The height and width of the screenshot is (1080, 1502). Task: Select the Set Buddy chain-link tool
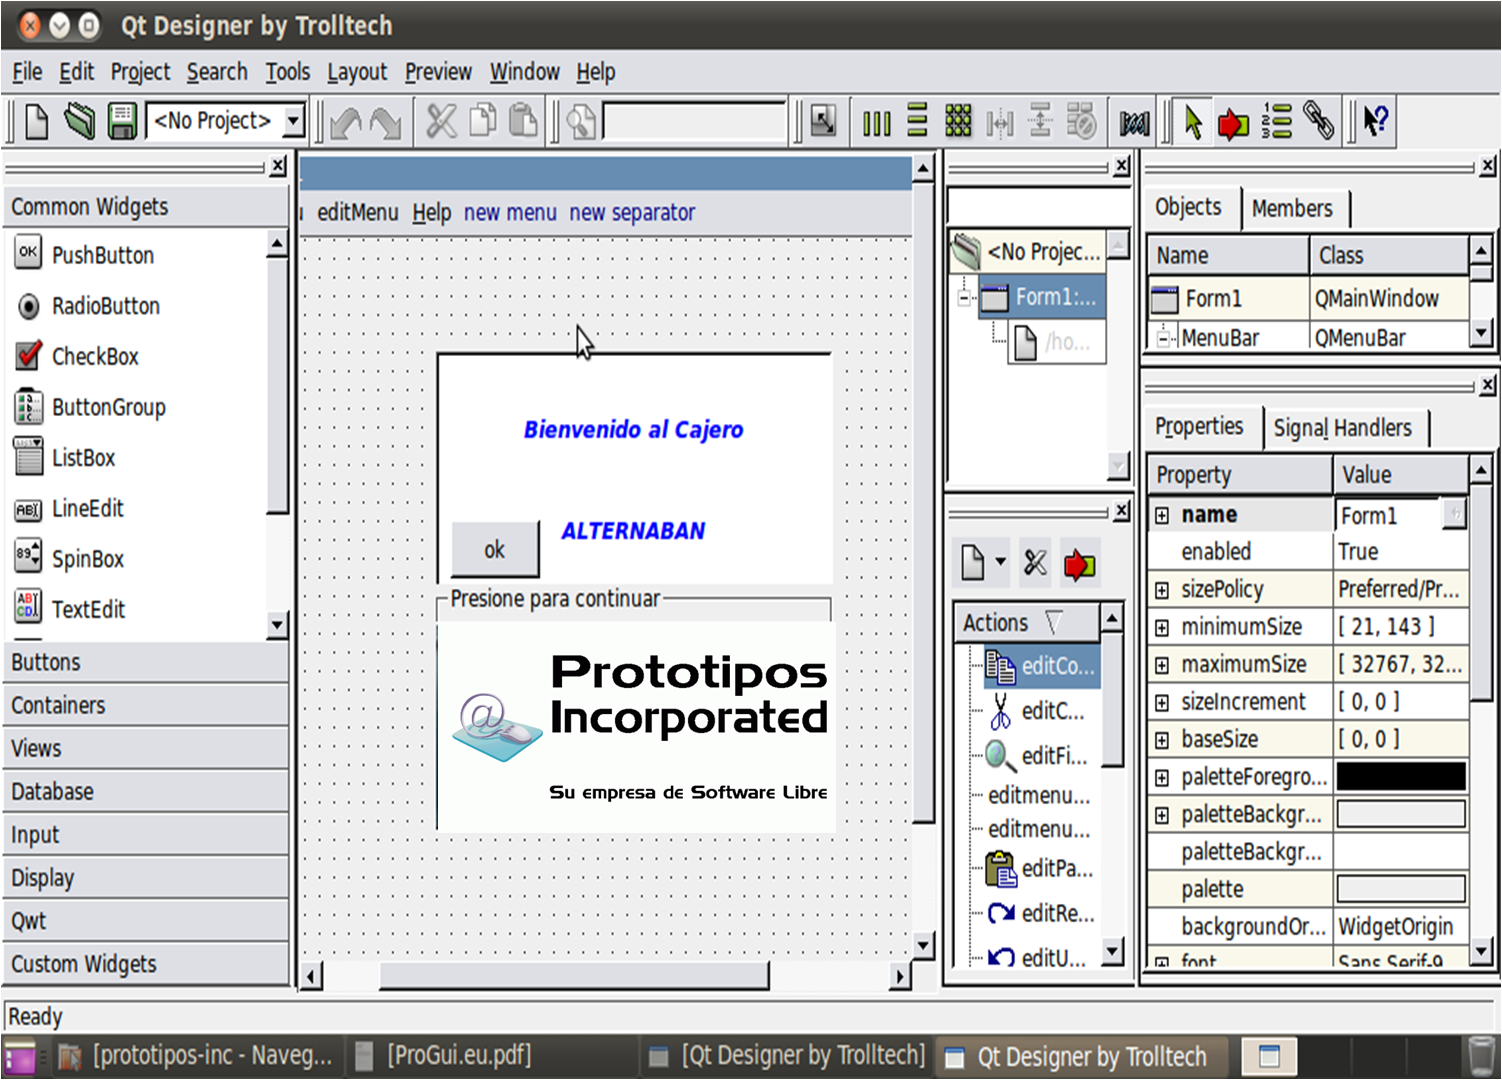click(x=1319, y=121)
